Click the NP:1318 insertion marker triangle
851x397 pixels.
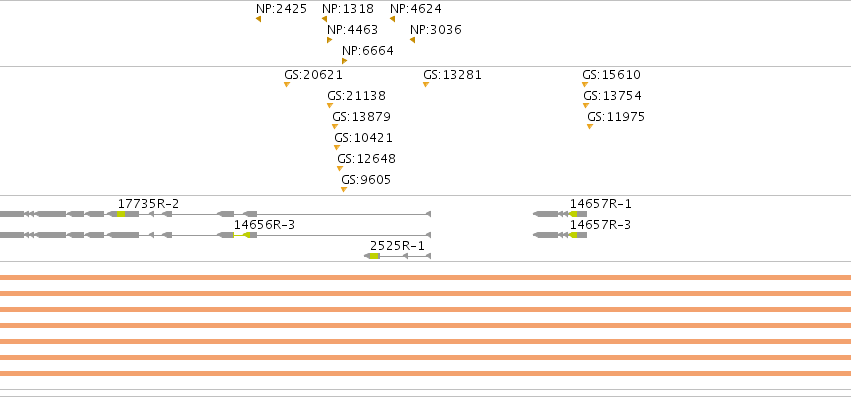point(324,19)
